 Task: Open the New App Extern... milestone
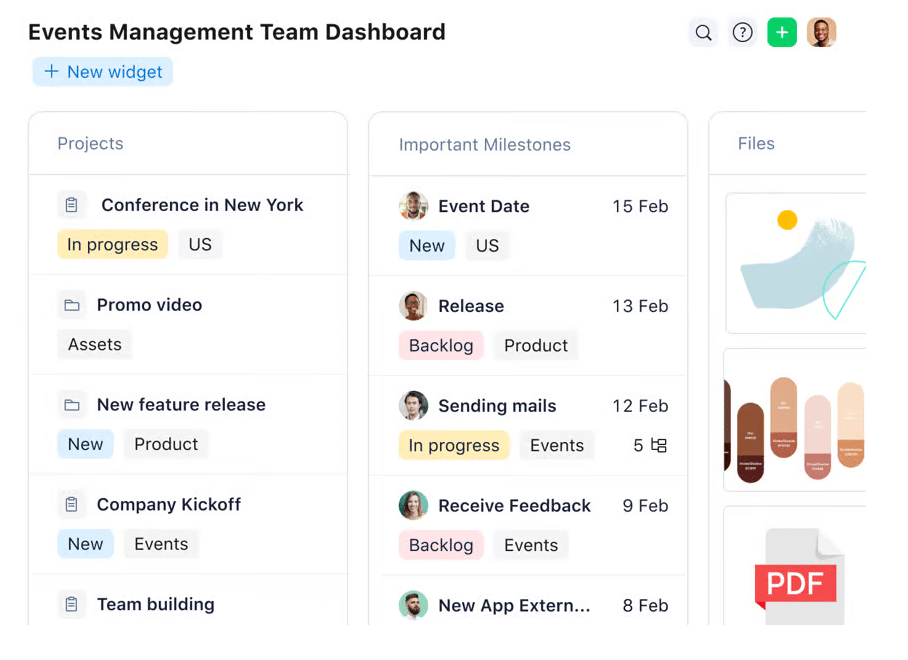point(514,605)
